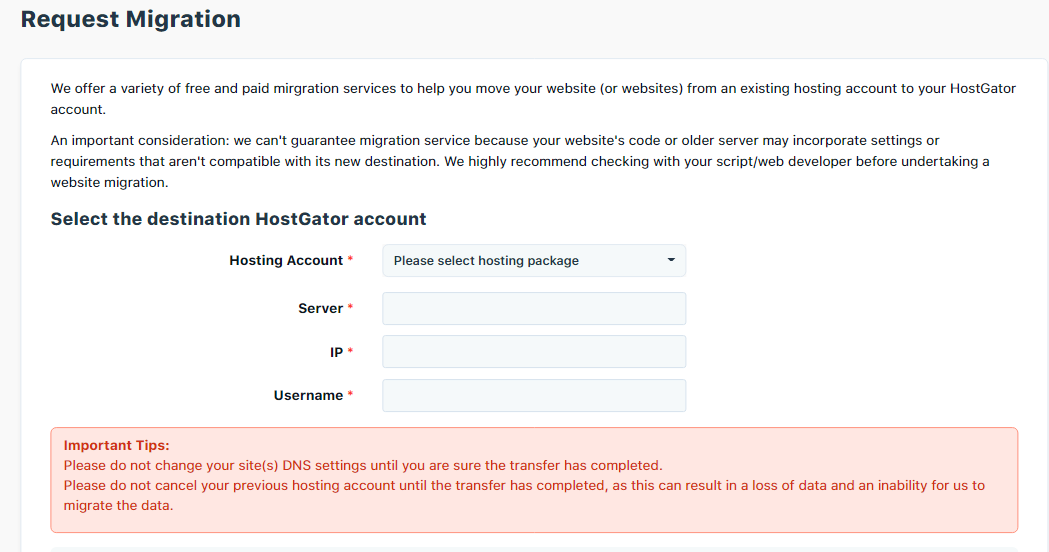Click the required asterisk next to Server

[x=350, y=307]
